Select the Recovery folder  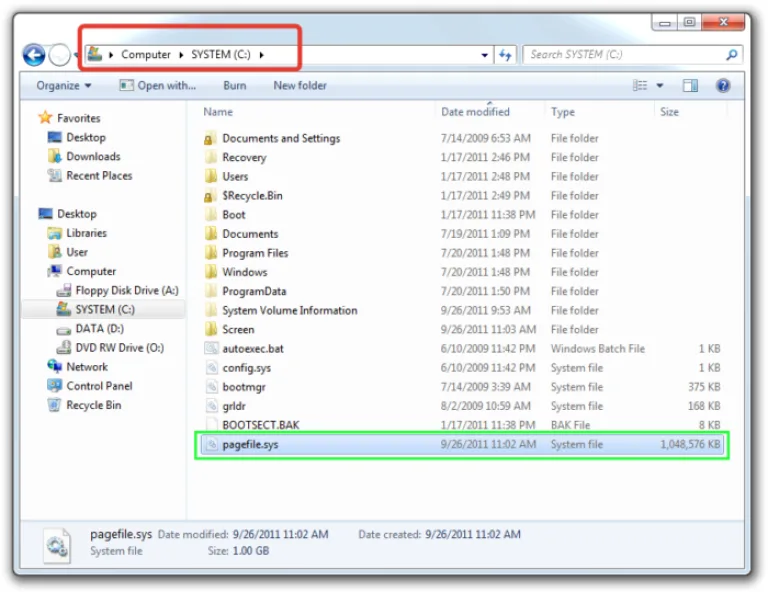click(244, 158)
